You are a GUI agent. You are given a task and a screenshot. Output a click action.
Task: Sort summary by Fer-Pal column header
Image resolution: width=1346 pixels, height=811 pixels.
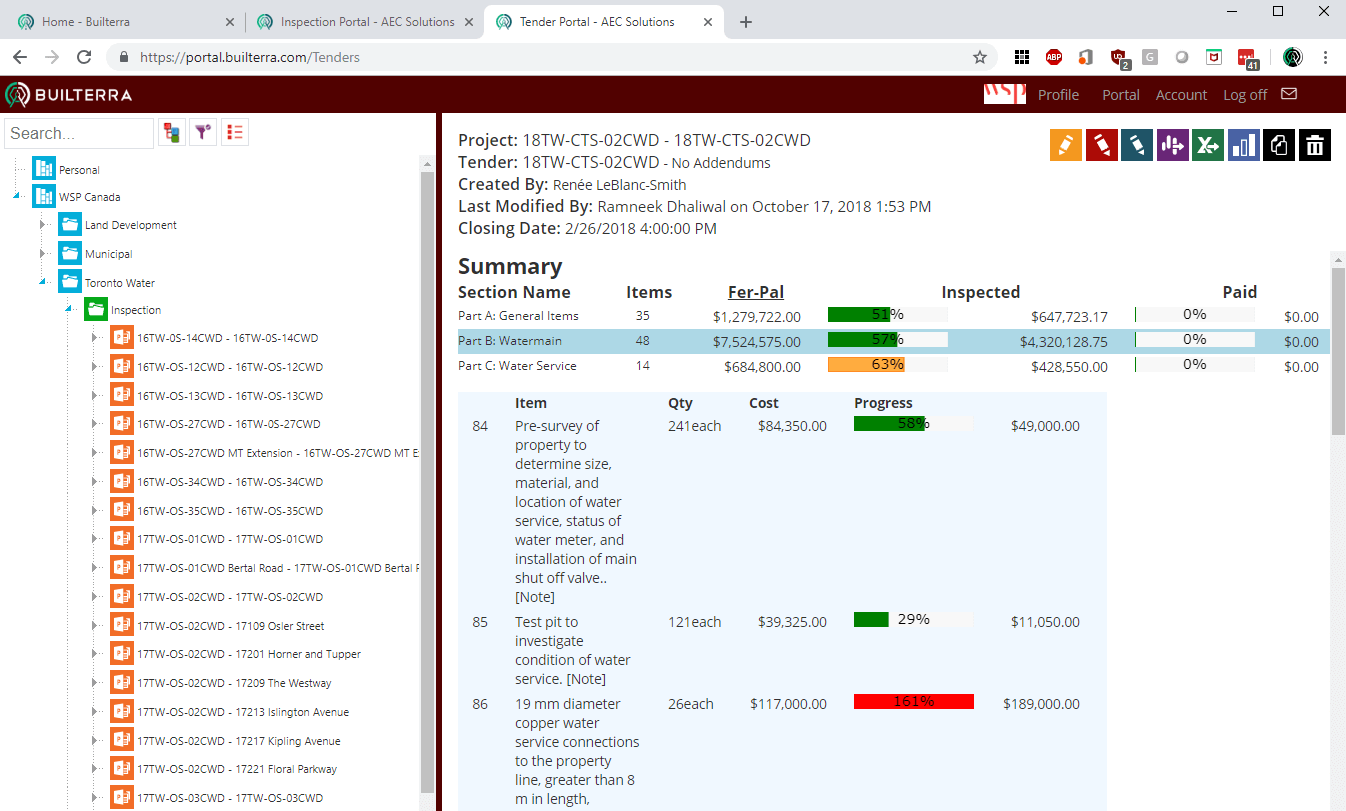point(756,292)
